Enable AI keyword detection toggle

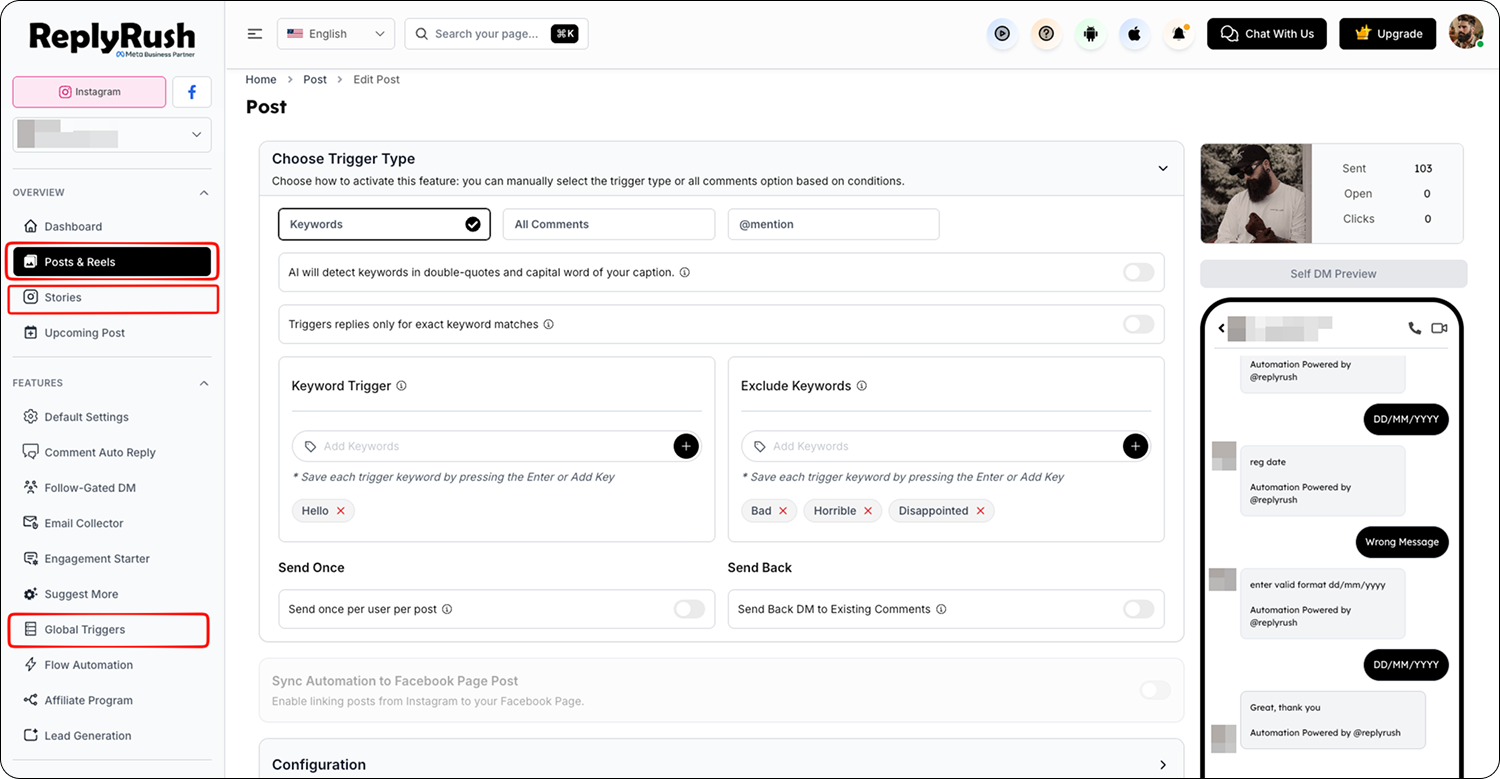[x=1138, y=272]
